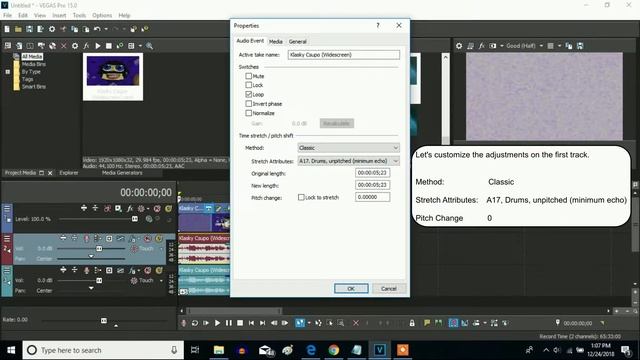Open Track FX on audio track 3
The image size is (640, 360).
click(132, 270)
